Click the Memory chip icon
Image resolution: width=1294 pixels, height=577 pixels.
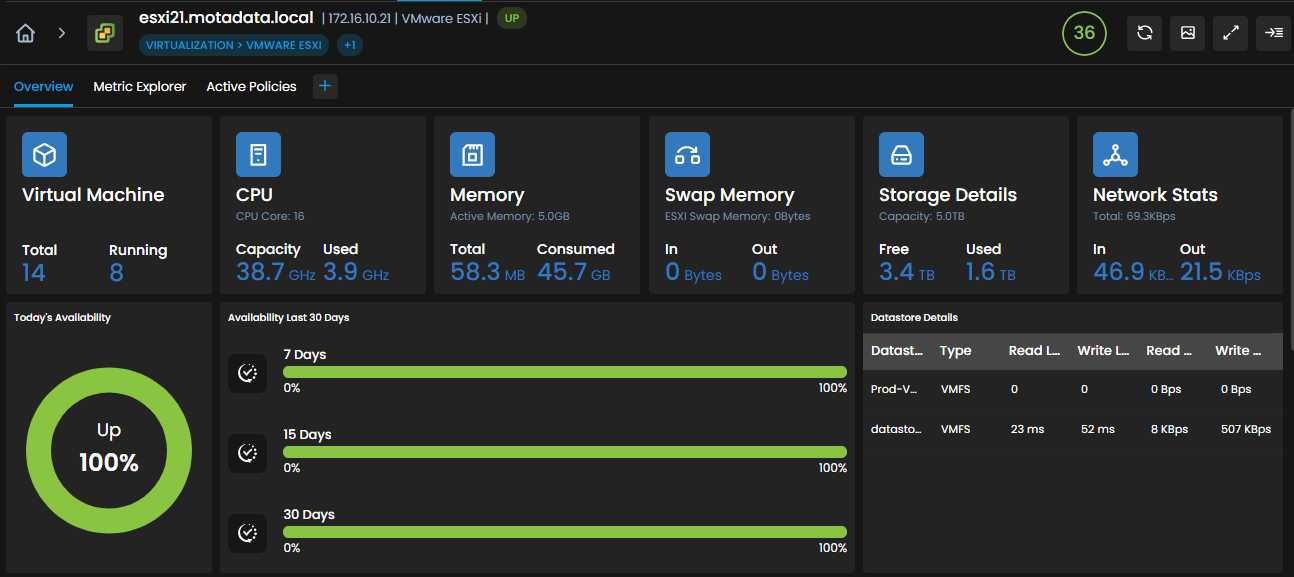[x=472, y=154]
